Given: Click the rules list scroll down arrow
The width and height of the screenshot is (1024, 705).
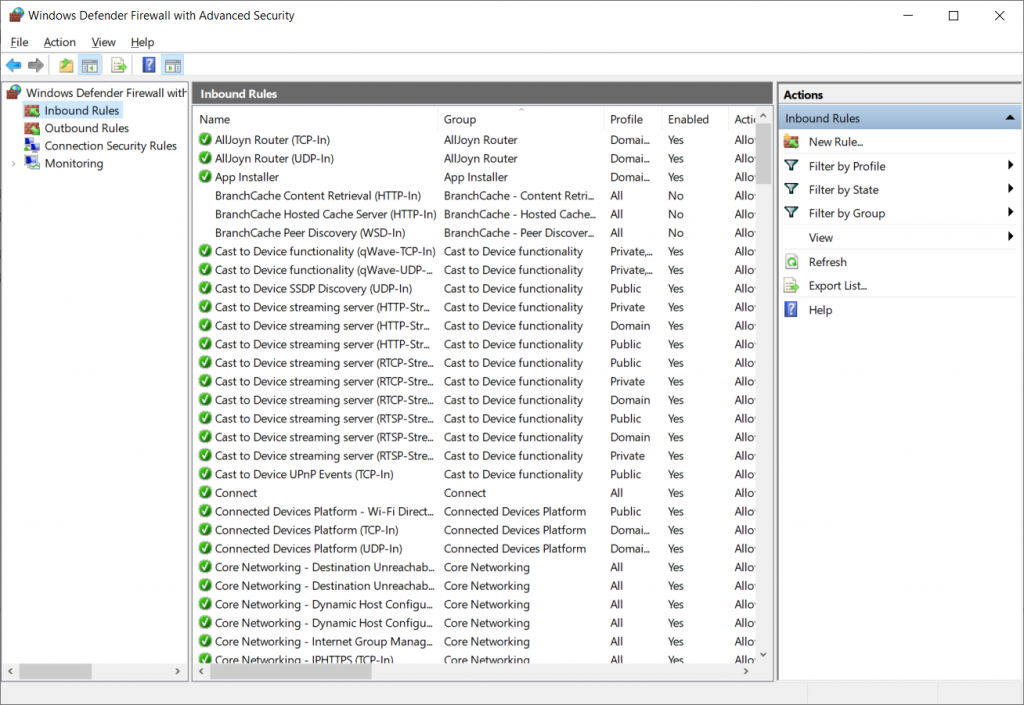Looking at the screenshot, I should [x=763, y=655].
